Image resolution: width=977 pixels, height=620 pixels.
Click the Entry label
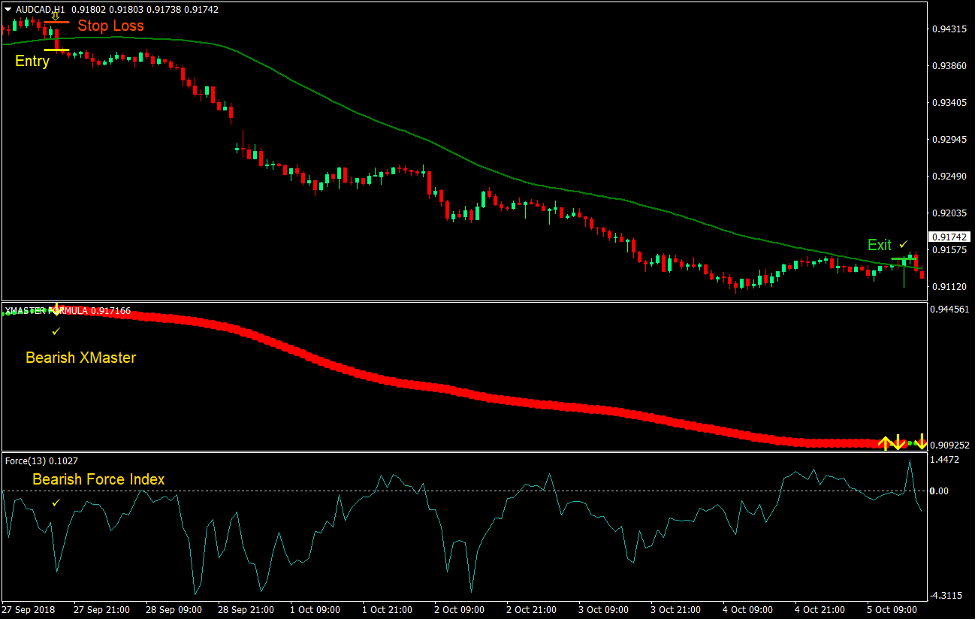pyautogui.click(x=31, y=61)
